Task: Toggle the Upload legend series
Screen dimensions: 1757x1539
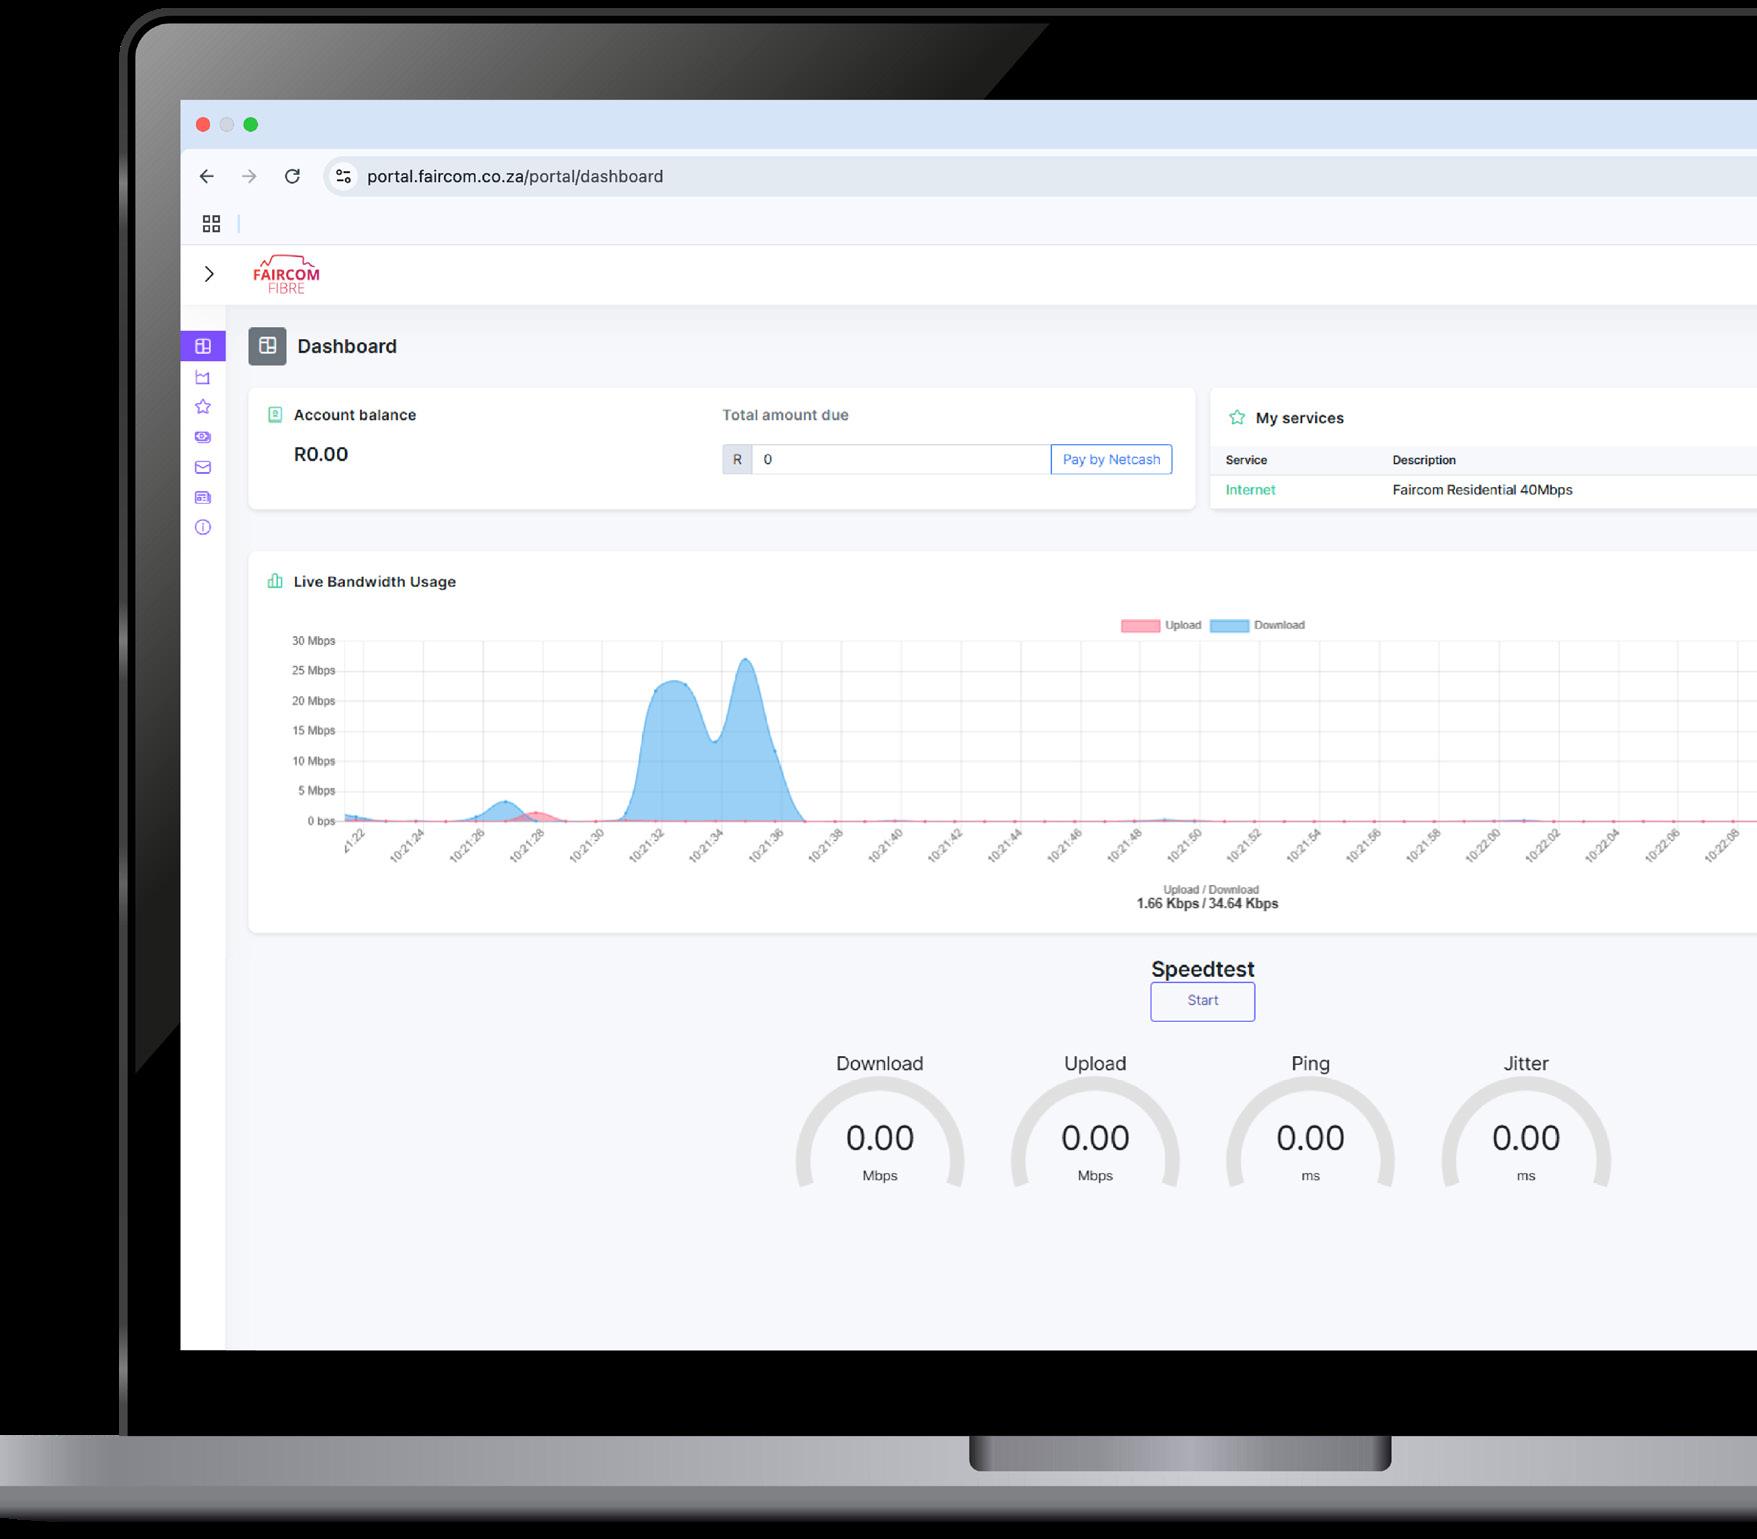Action: [1161, 625]
